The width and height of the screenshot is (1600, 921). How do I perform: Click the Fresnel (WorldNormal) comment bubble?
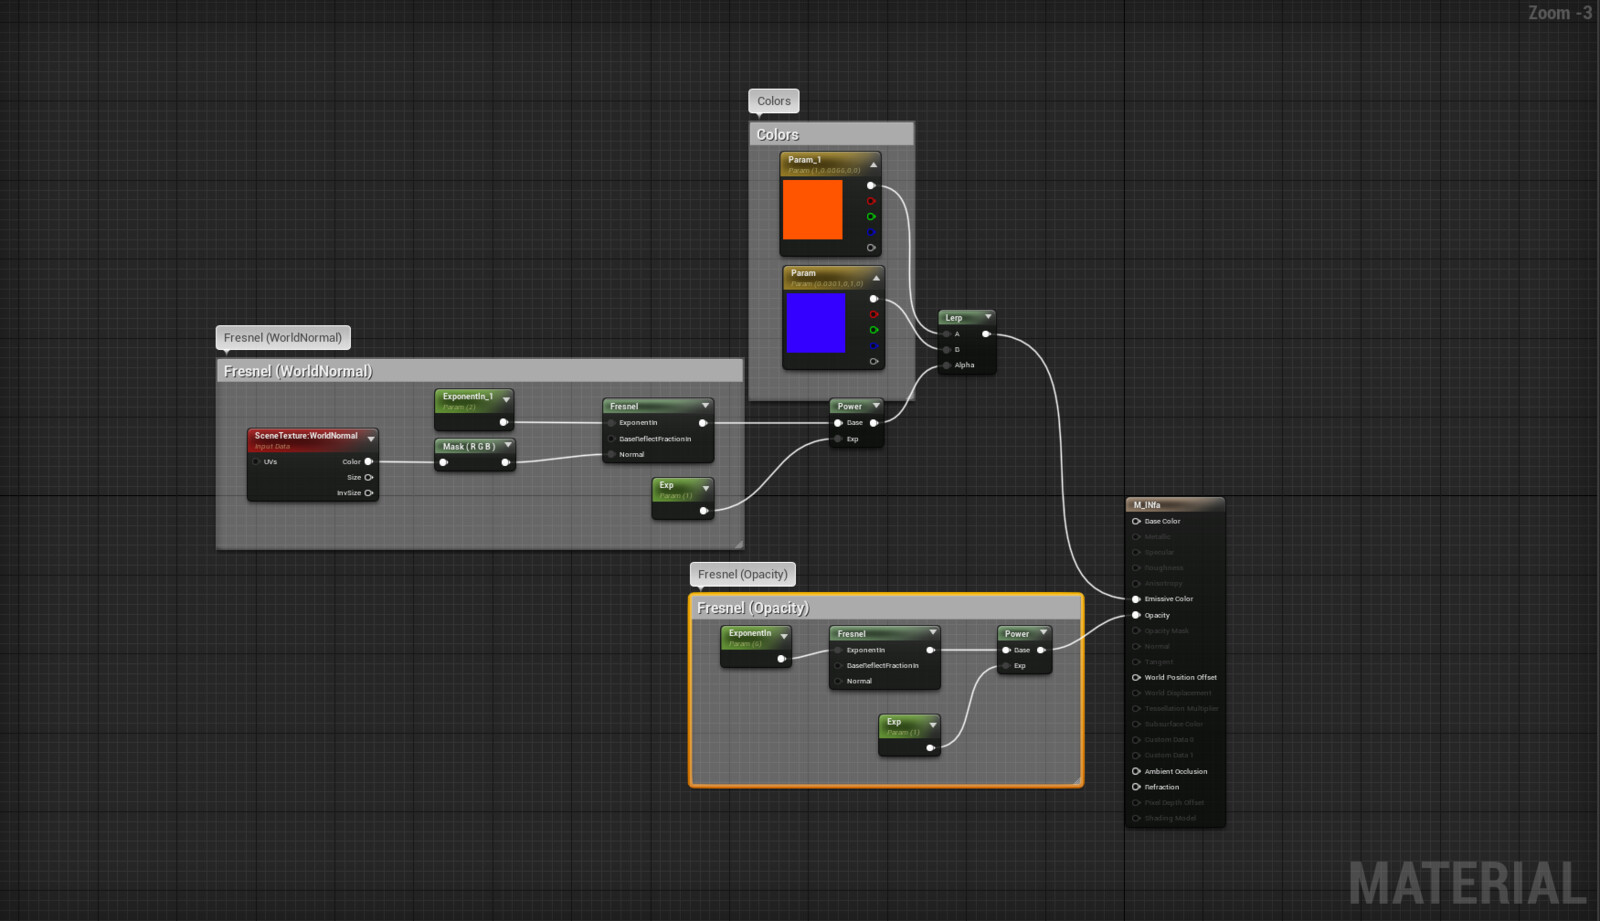pyautogui.click(x=283, y=338)
